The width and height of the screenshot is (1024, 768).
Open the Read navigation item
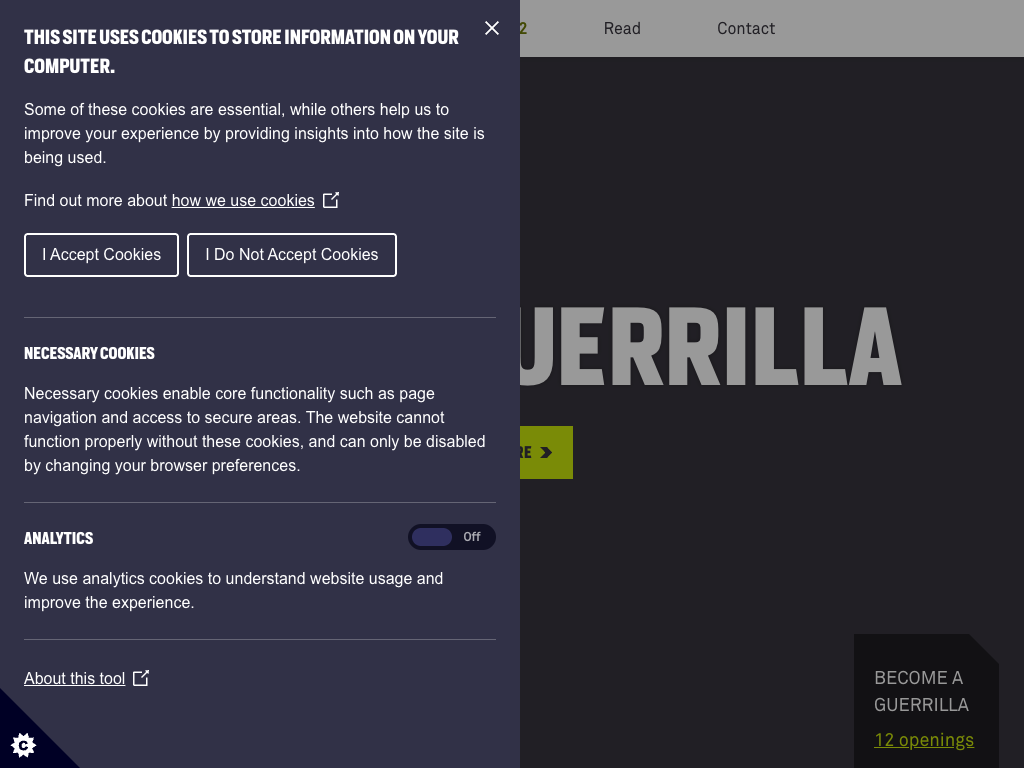[622, 28]
